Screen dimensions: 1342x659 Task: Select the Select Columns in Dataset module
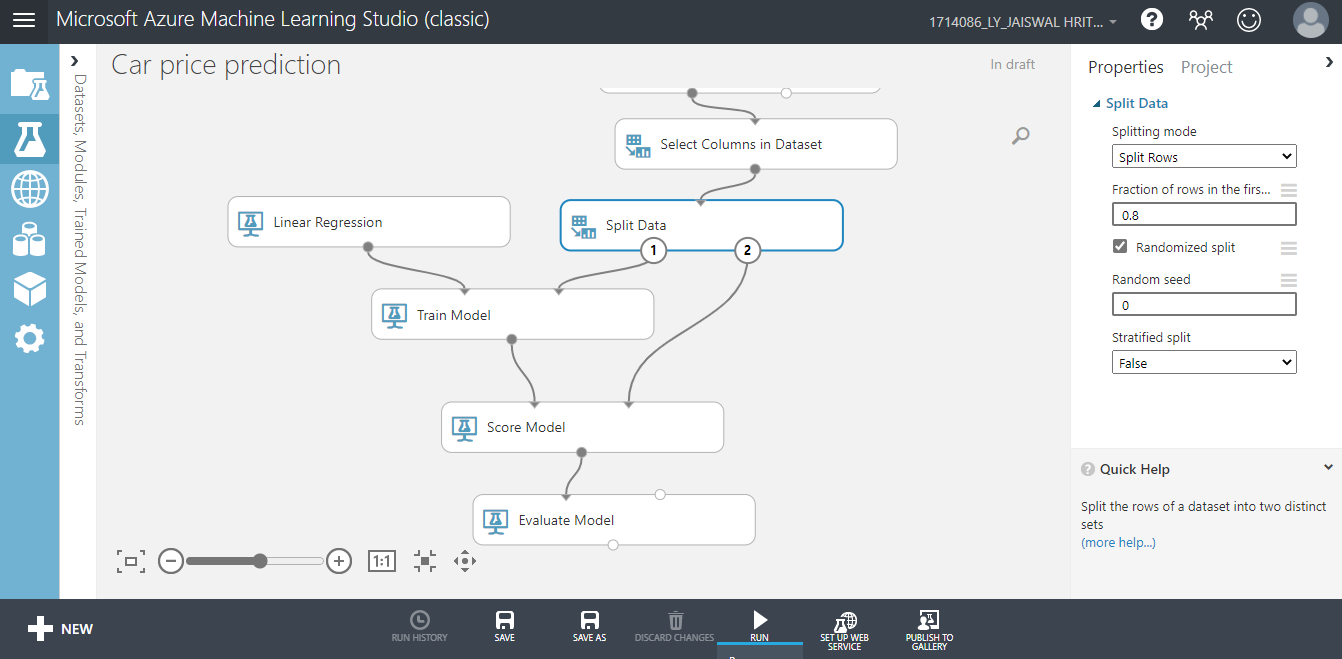click(756, 144)
